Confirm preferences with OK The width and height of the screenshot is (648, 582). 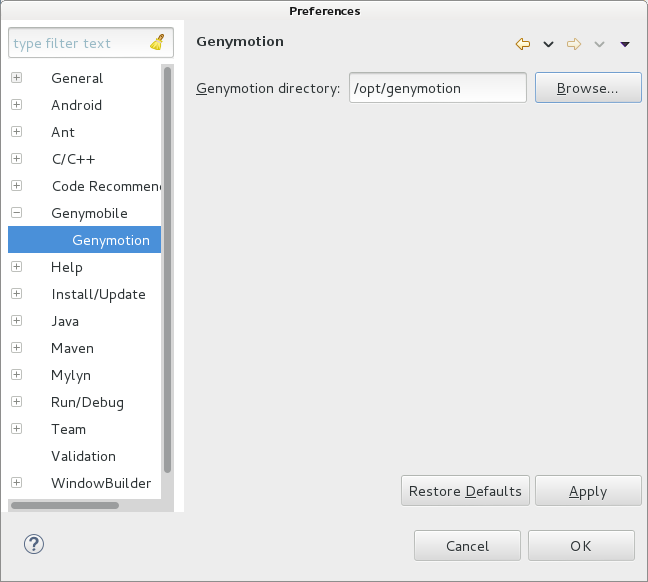point(581,546)
